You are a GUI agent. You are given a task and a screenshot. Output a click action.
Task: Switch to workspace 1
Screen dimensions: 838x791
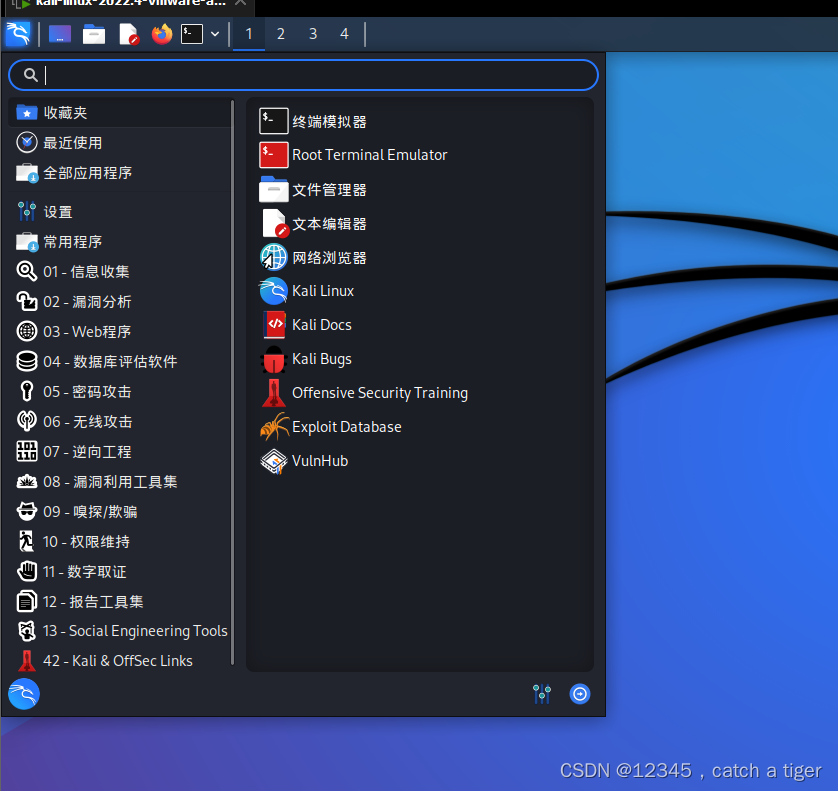point(249,34)
